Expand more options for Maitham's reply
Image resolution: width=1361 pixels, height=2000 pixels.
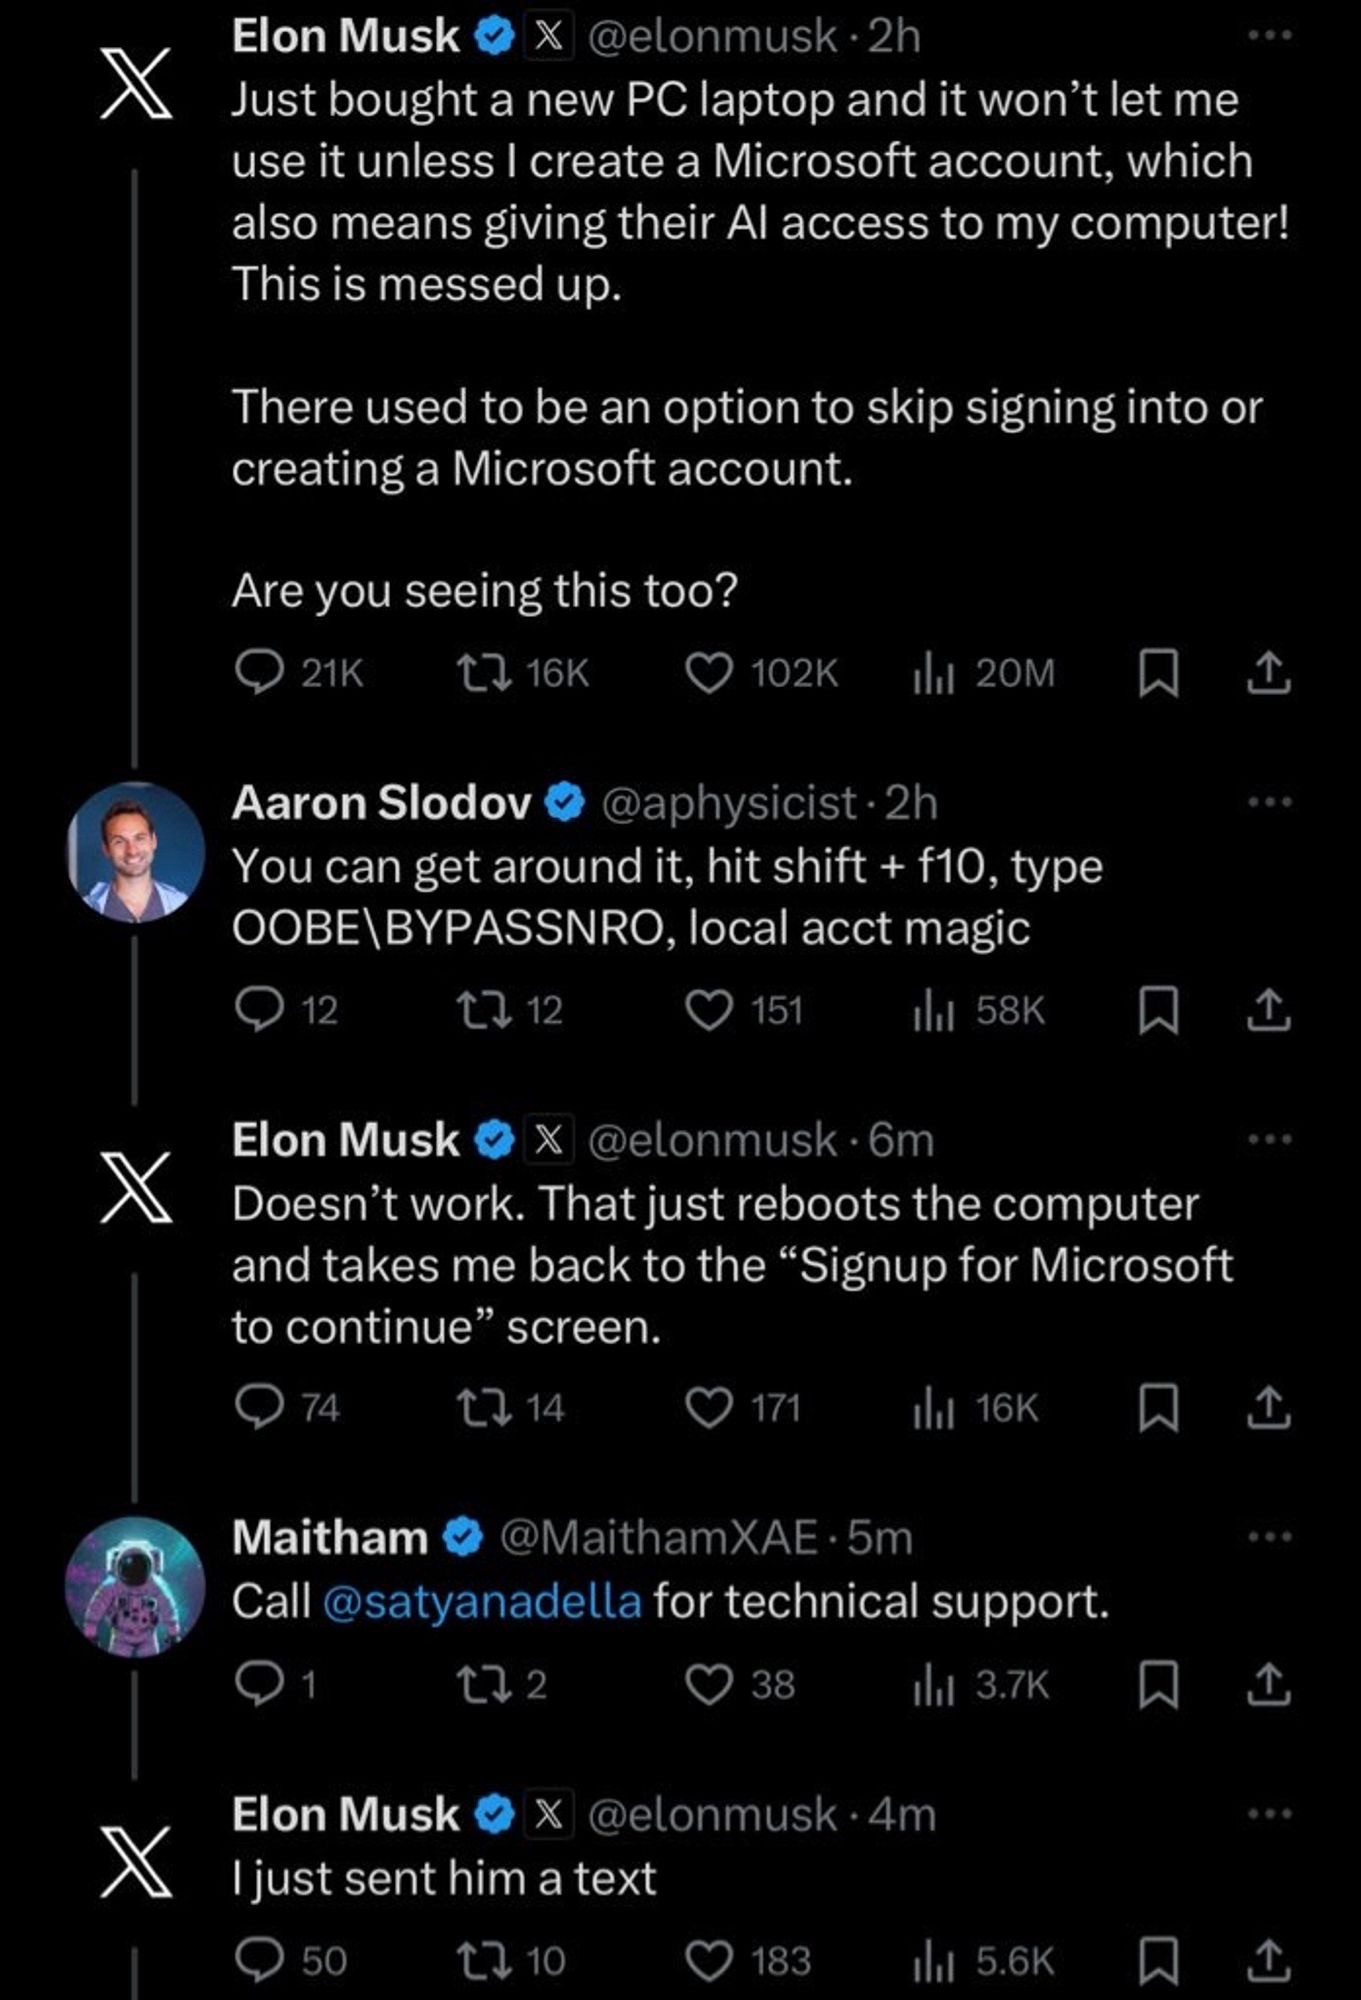point(1270,1536)
